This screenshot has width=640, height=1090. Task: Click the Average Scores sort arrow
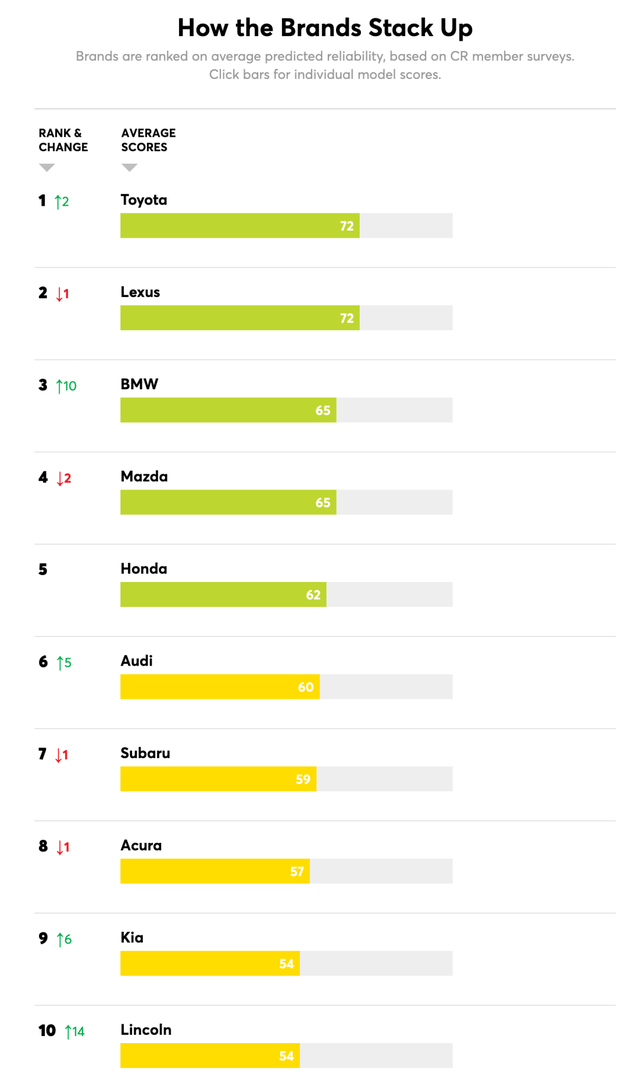click(x=129, y=168)
